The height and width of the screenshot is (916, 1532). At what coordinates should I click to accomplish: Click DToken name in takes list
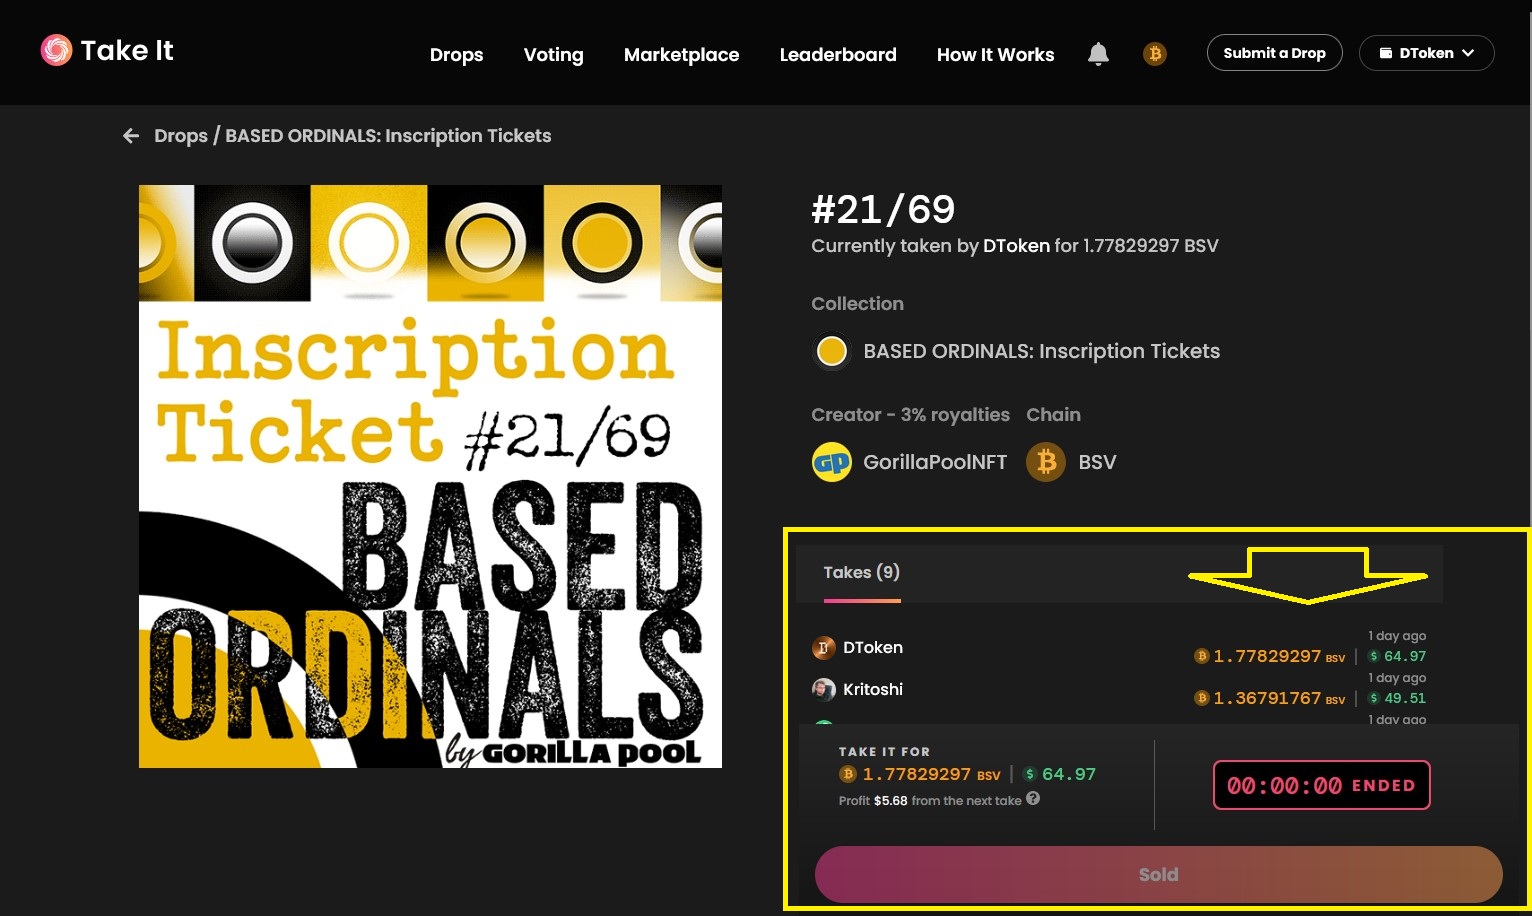(873, 648)
